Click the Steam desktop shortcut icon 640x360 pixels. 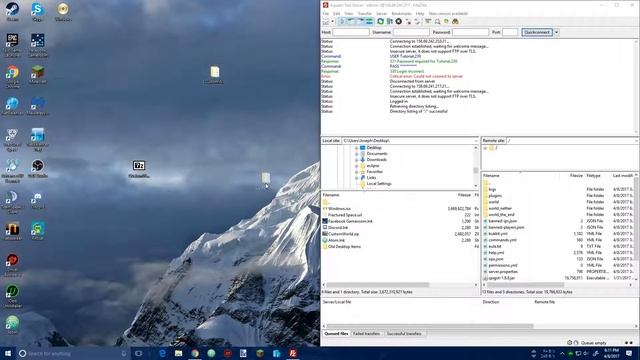(12, 11)
